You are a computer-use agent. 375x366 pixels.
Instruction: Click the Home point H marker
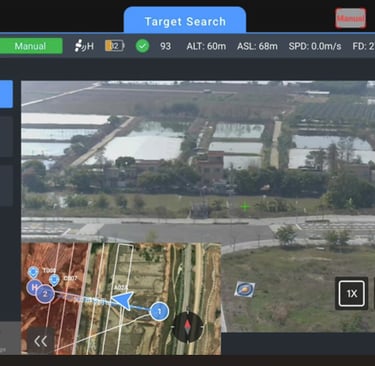tap(34, 287)
